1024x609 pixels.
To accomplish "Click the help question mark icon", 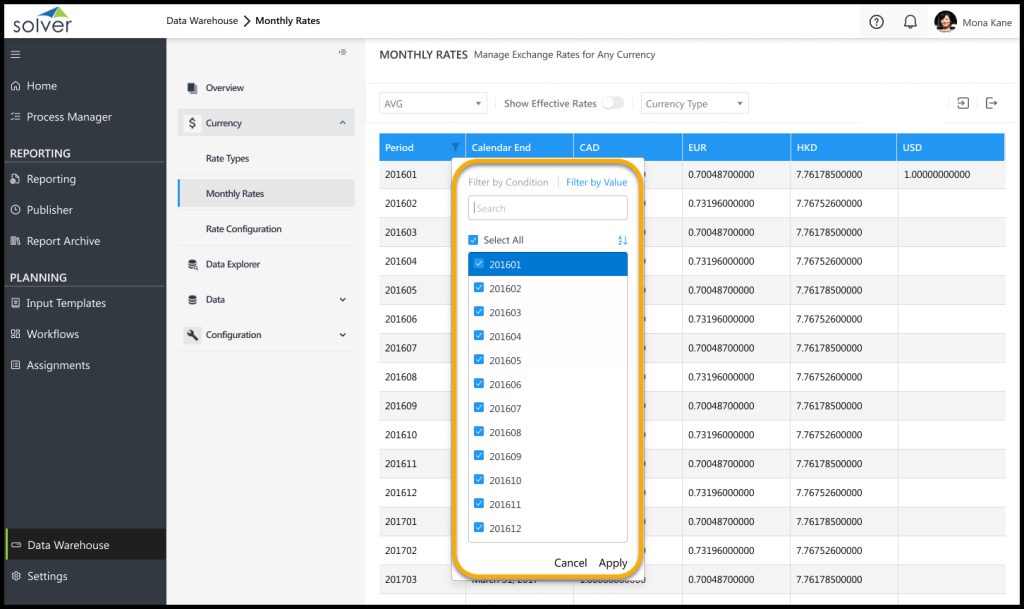I will click(876, 22).
